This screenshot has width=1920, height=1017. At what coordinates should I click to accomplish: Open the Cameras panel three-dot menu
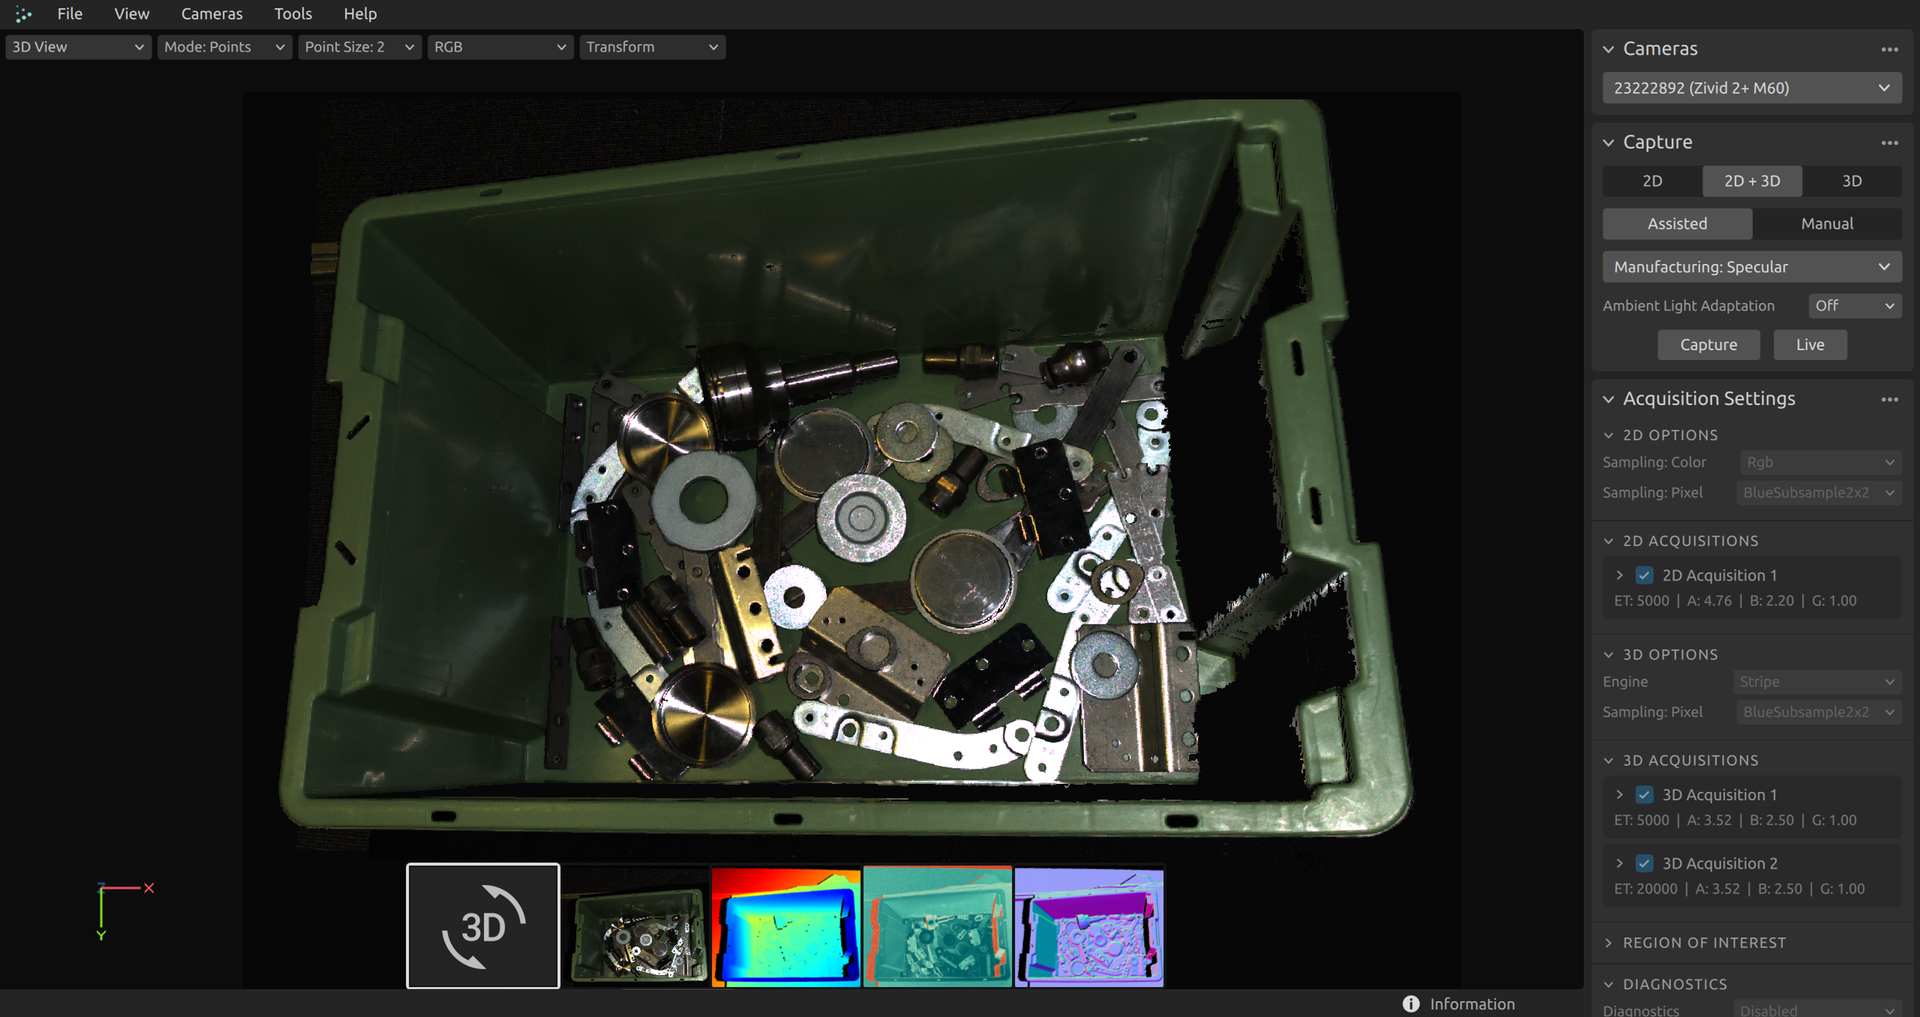click(1889, 49)
